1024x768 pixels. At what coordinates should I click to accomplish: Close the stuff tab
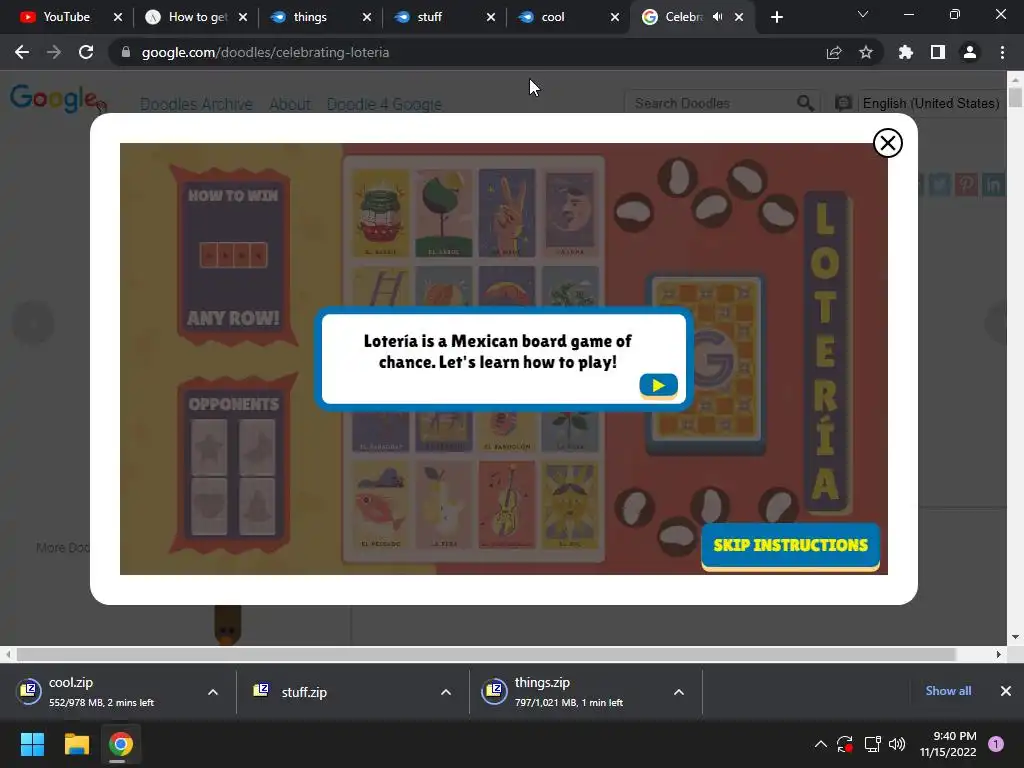(x=490, y=17)
